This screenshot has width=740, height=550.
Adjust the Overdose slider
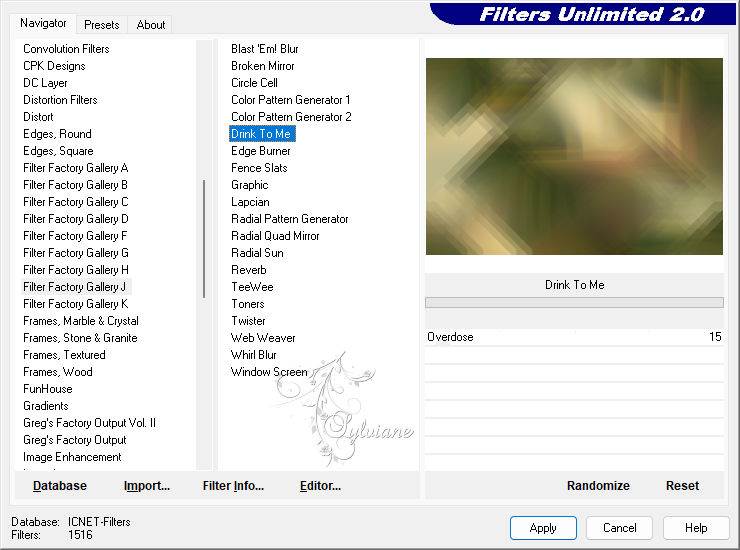pos(574,337)
